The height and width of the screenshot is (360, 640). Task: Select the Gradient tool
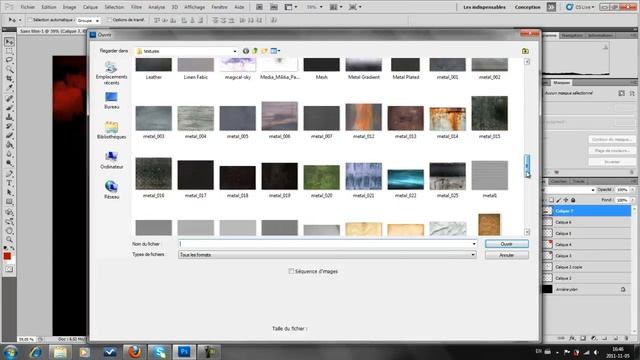[x=9, y=145]
